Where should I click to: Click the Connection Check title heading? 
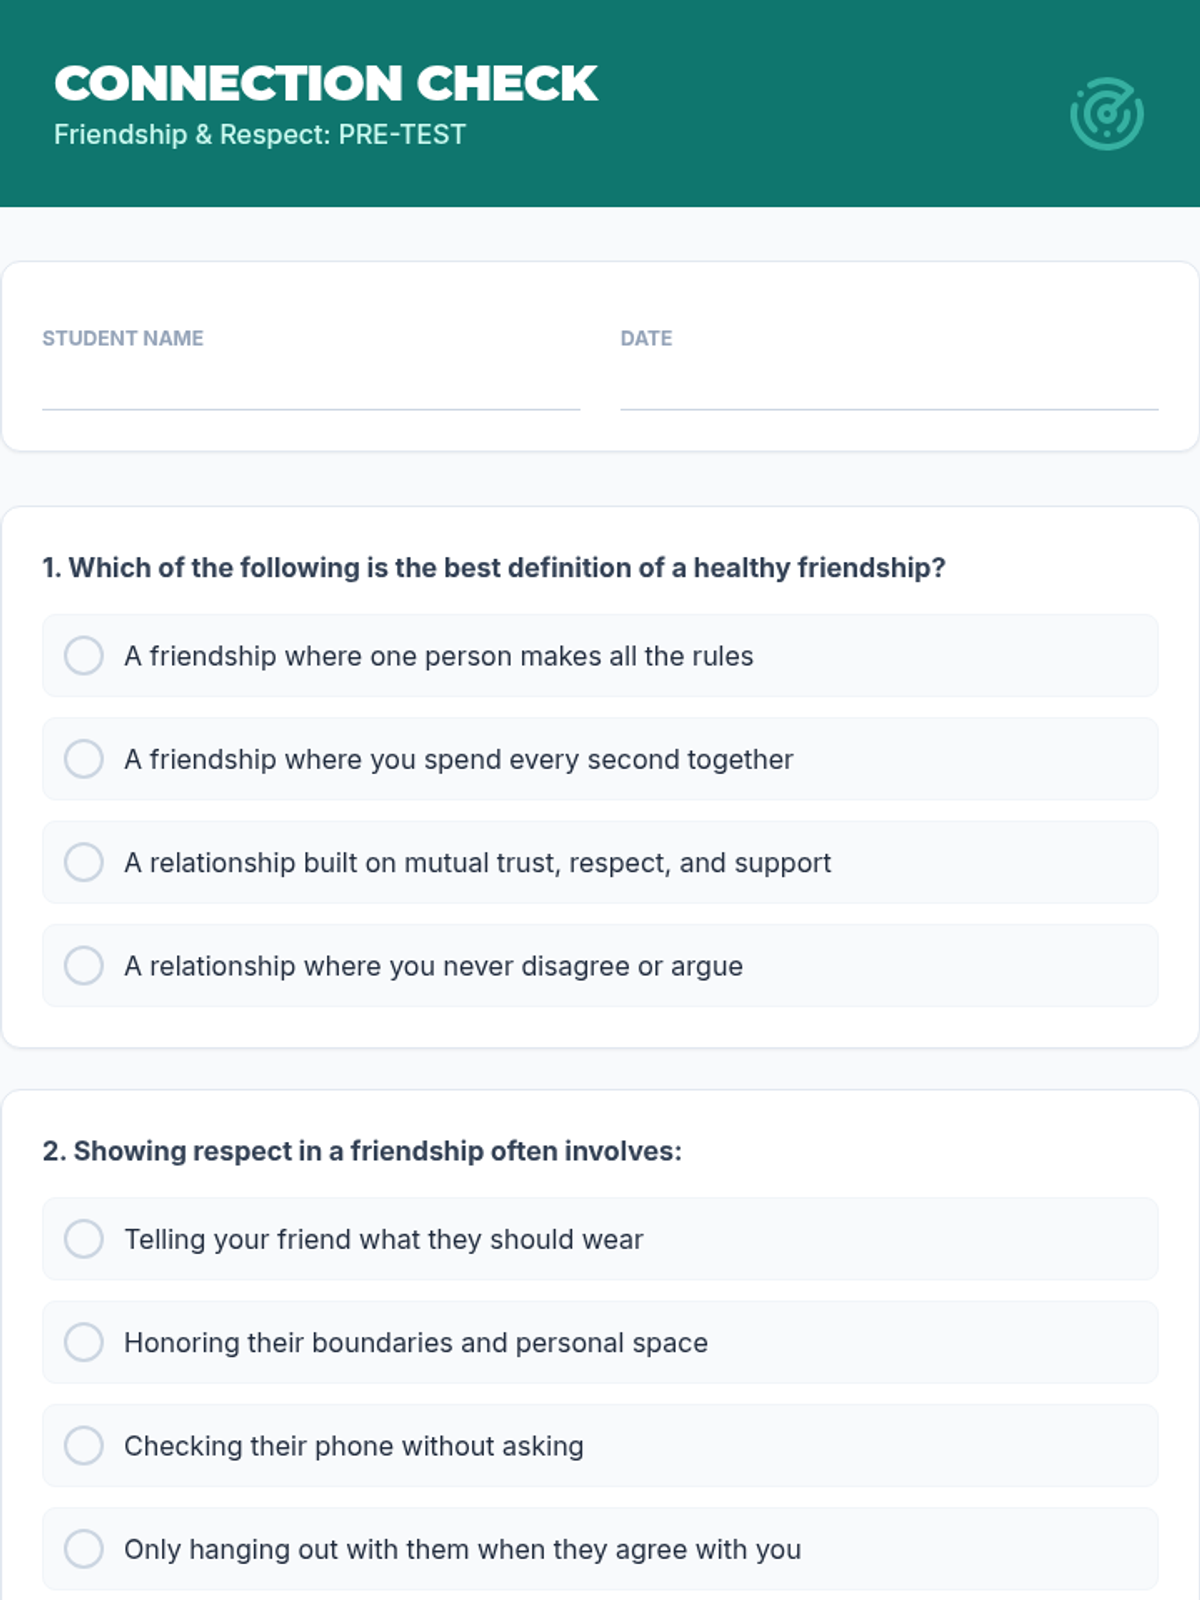(x=326, y=83)
